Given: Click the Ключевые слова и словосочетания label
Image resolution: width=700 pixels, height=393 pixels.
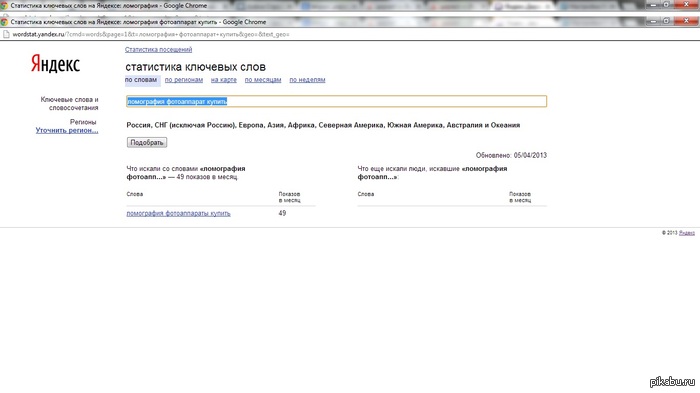Looking at the screenshot, I should point(69,104).
